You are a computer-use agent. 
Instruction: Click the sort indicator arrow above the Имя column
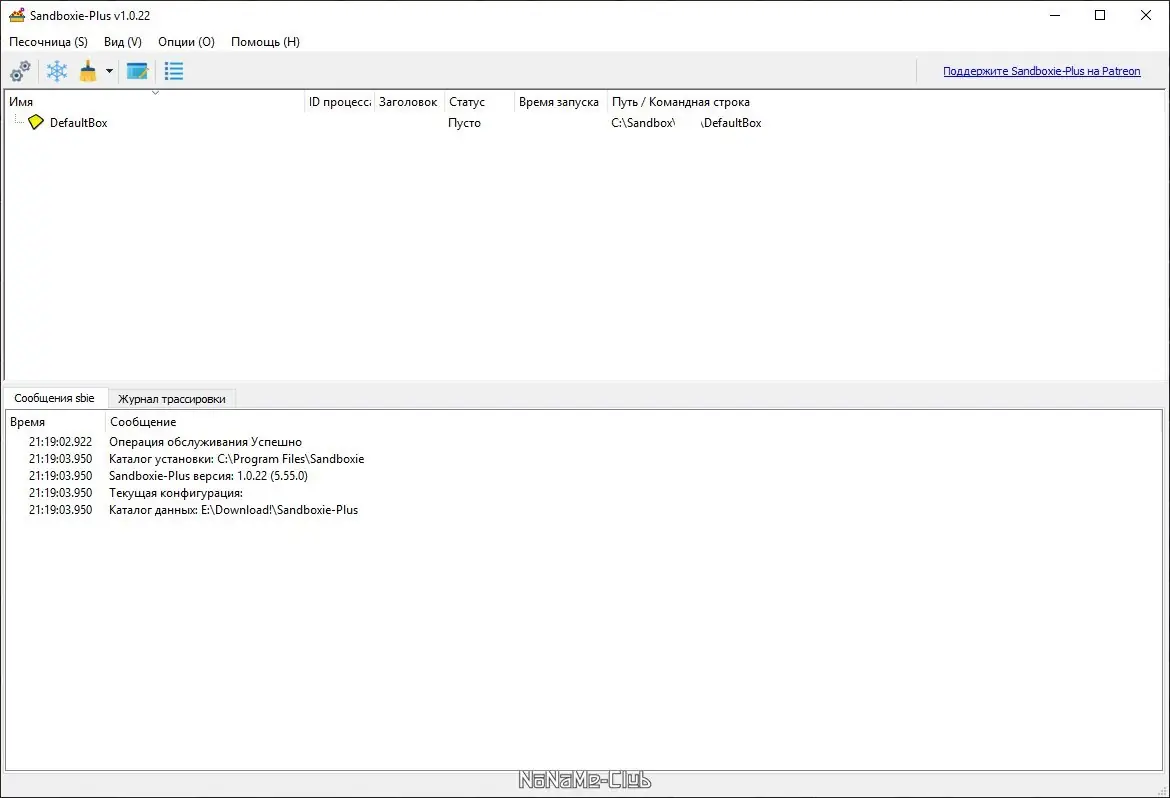click(x=155, y=93)
